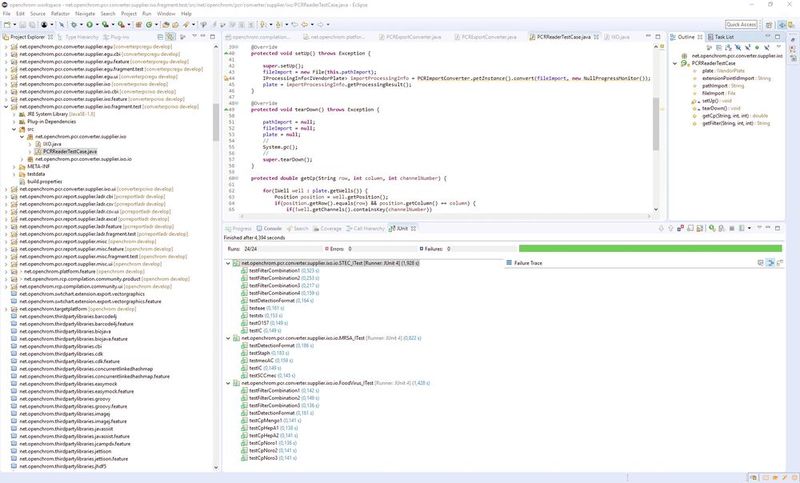The image size is (800, 483).
Task: Click Open Perspective icon beside Quick Access
Action: (x=768, y=24)
